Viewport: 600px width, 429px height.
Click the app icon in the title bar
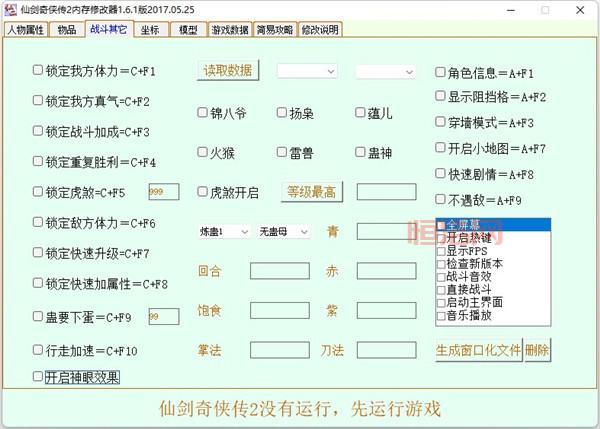10,9
